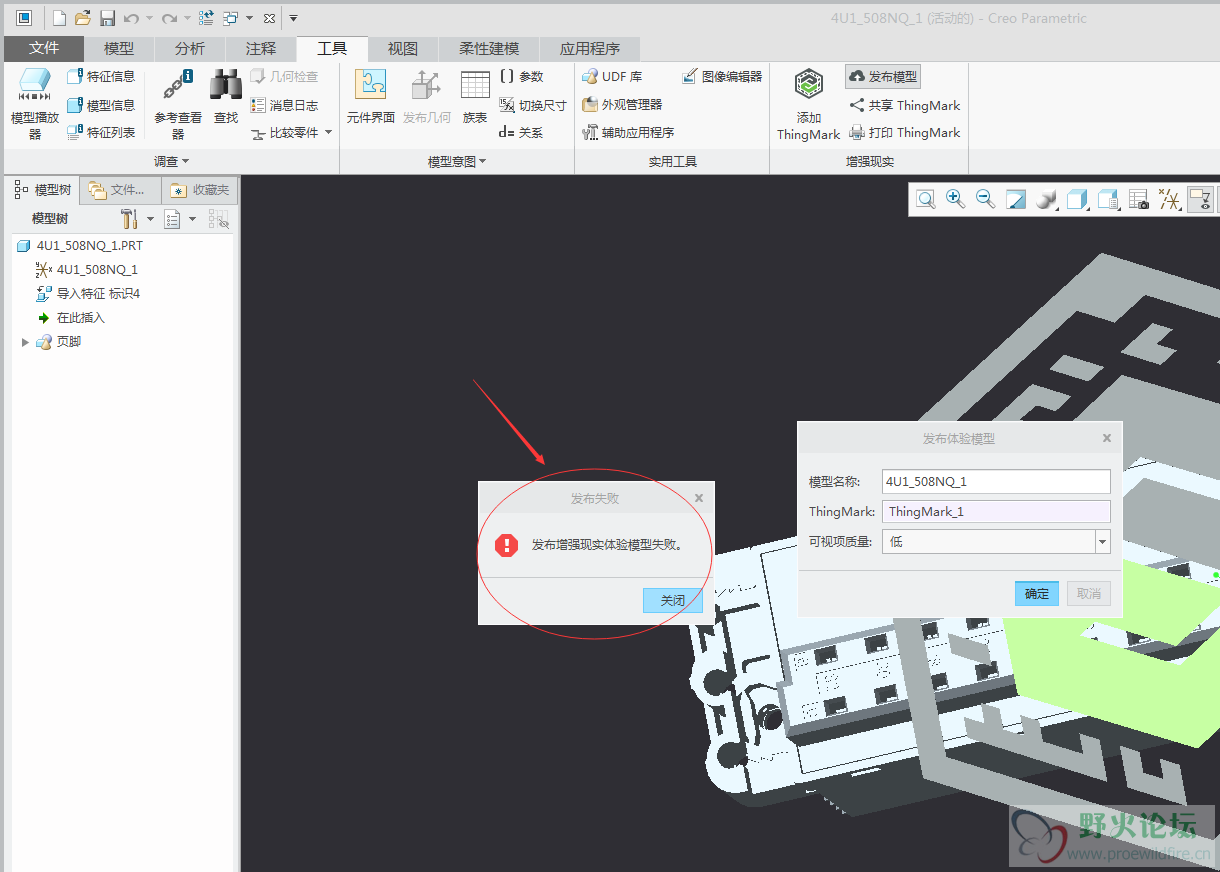This screenshot has height=872, width=1220.
Task: Click the saved orientations cube icon
Action: point(1077,200)
